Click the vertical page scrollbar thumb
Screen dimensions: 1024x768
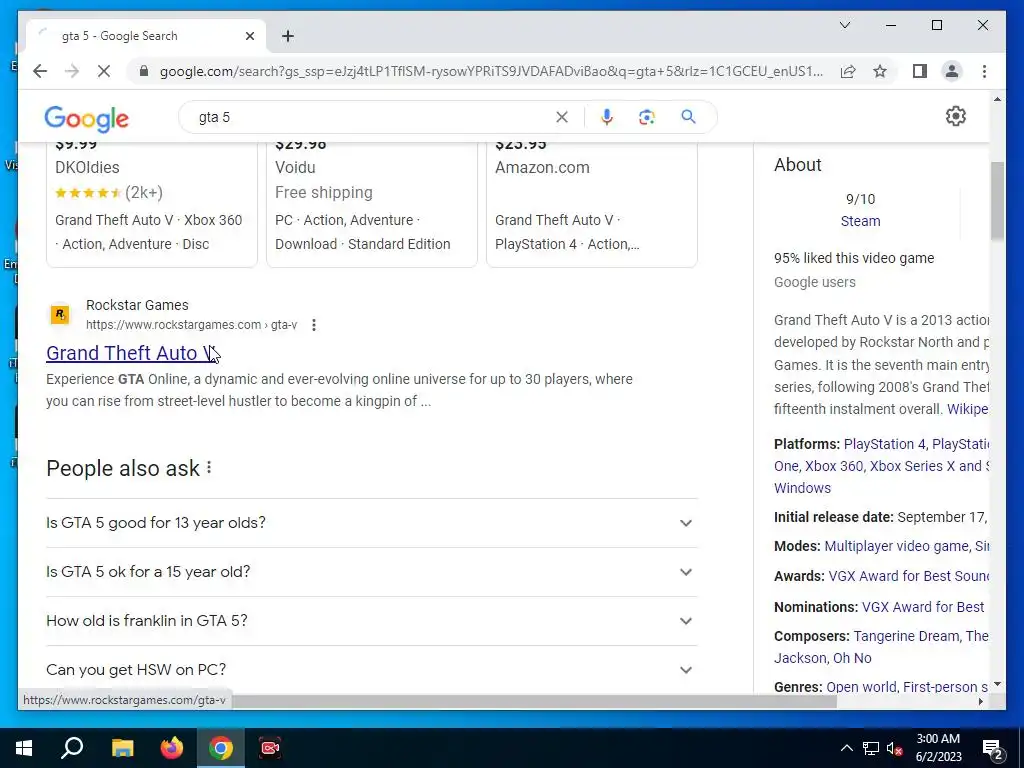[x=997, y=201]
